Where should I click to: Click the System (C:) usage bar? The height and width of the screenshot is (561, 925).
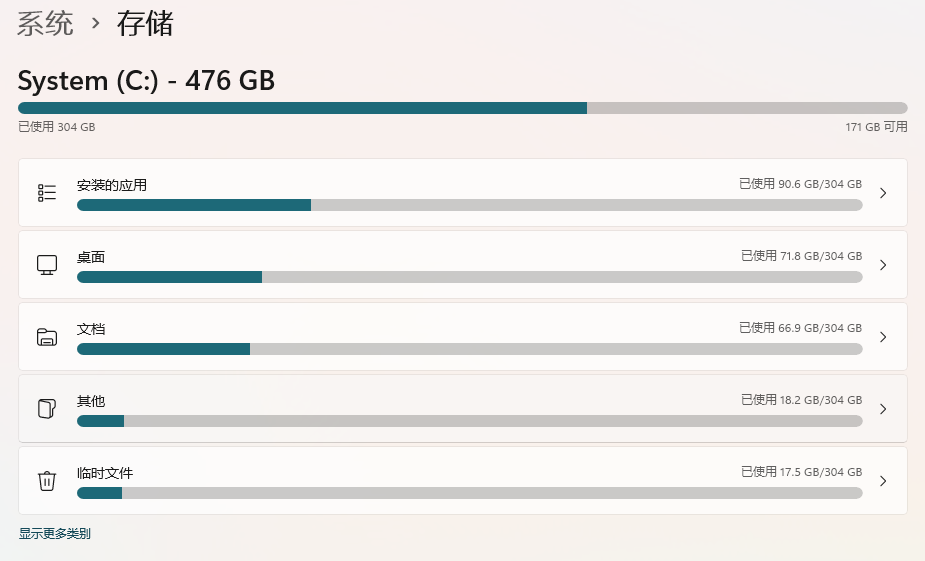pos(462,108)
